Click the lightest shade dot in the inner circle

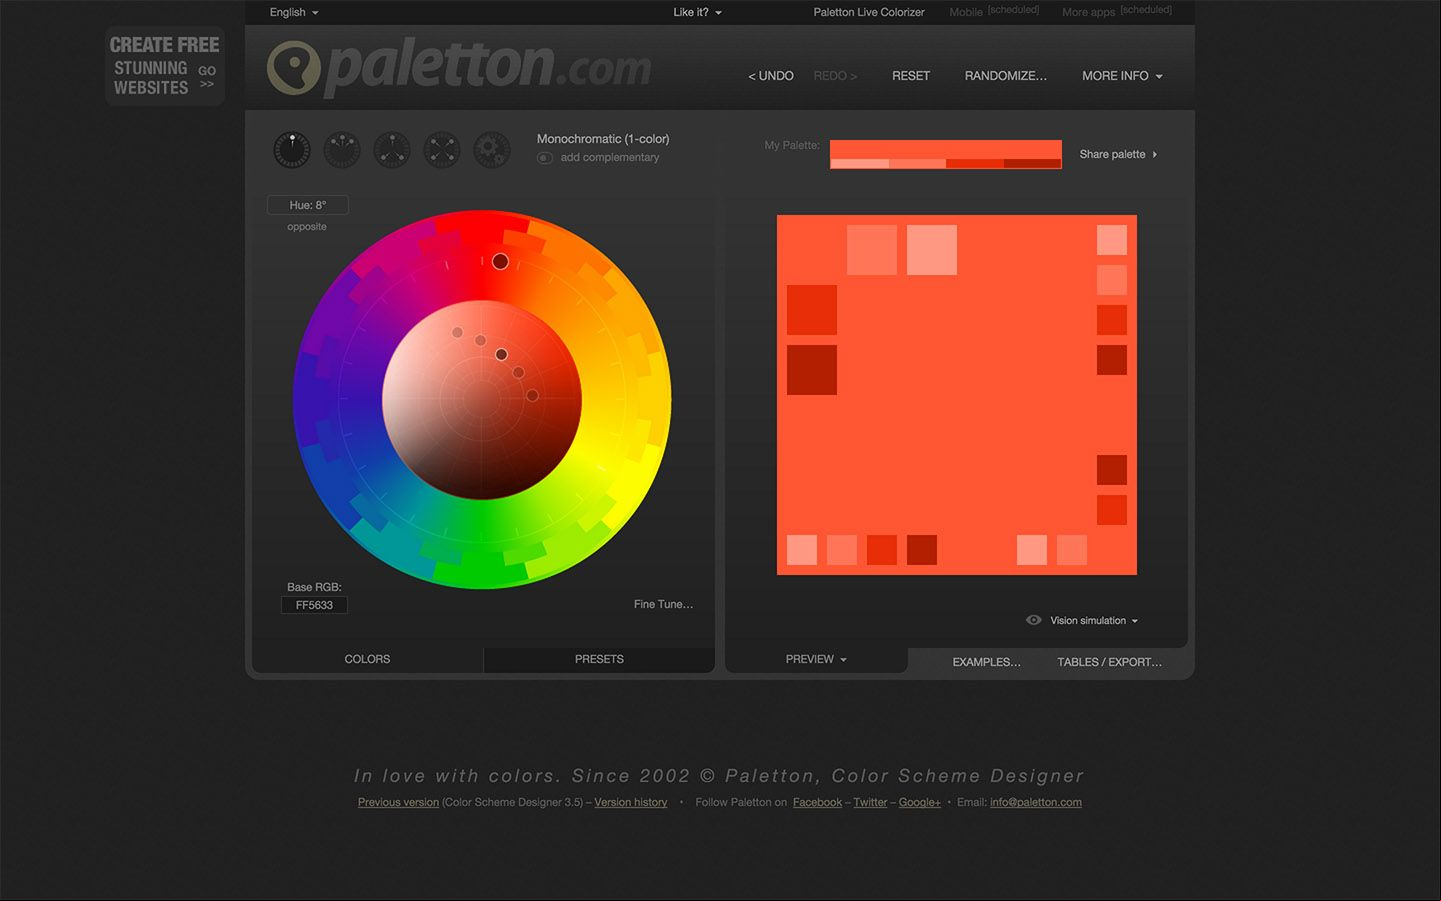(x=457, y=332)
